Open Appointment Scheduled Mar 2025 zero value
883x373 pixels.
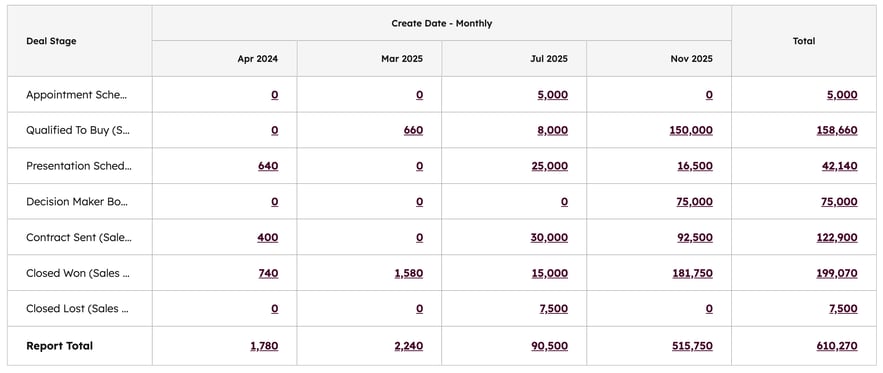(x=420, y=95)
